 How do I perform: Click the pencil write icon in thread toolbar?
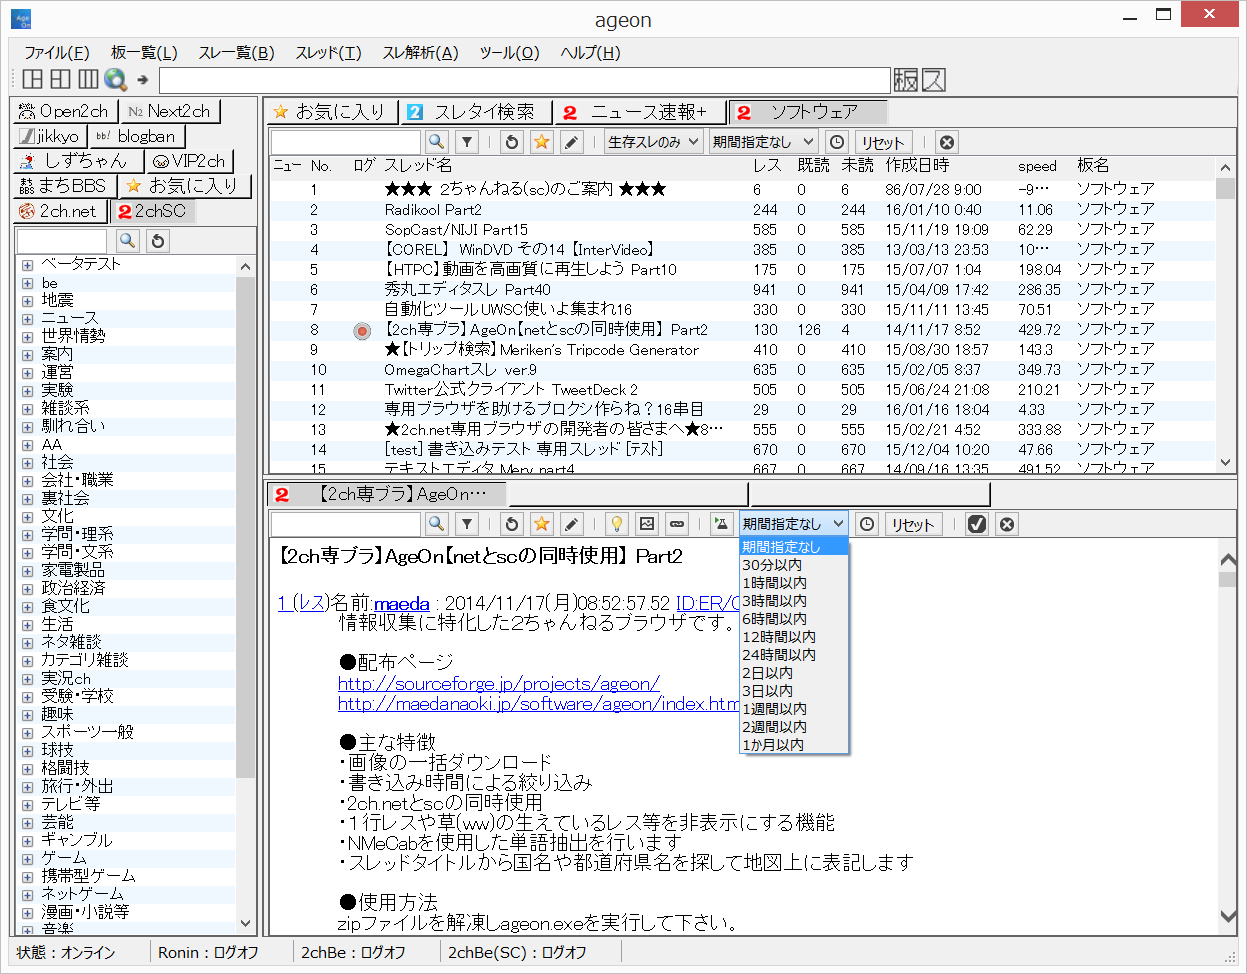pyautogui.click(x=571, y=524)
